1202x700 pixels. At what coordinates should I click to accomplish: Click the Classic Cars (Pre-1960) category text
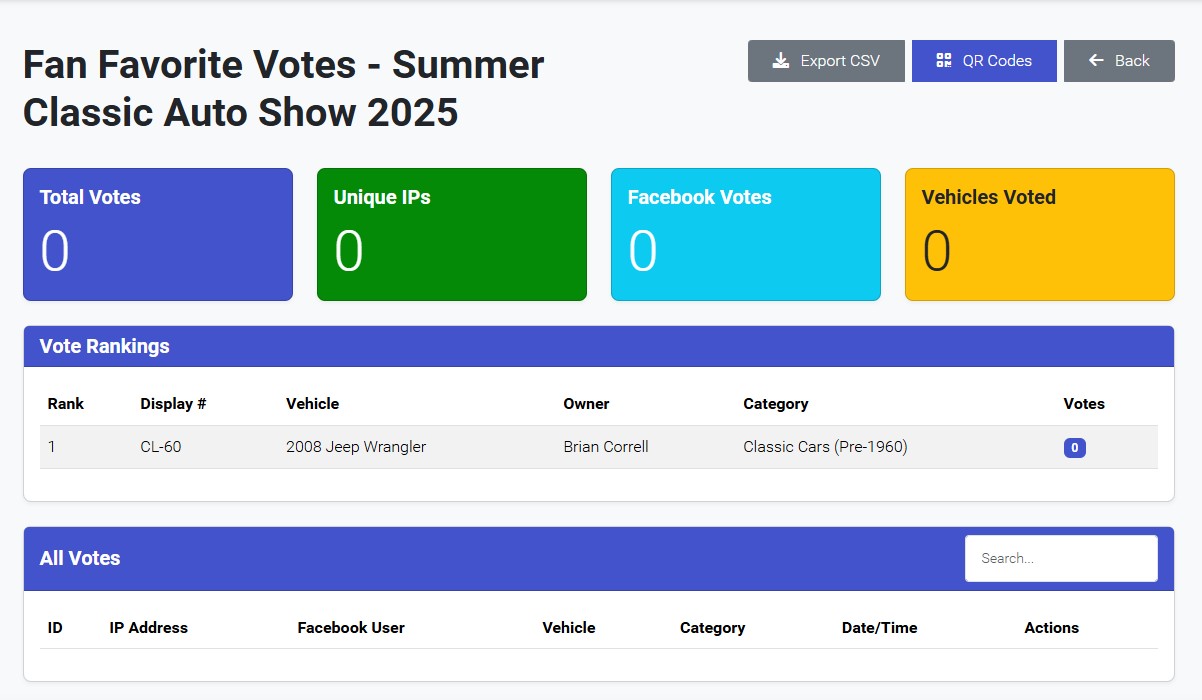click(x=825, y=447)
